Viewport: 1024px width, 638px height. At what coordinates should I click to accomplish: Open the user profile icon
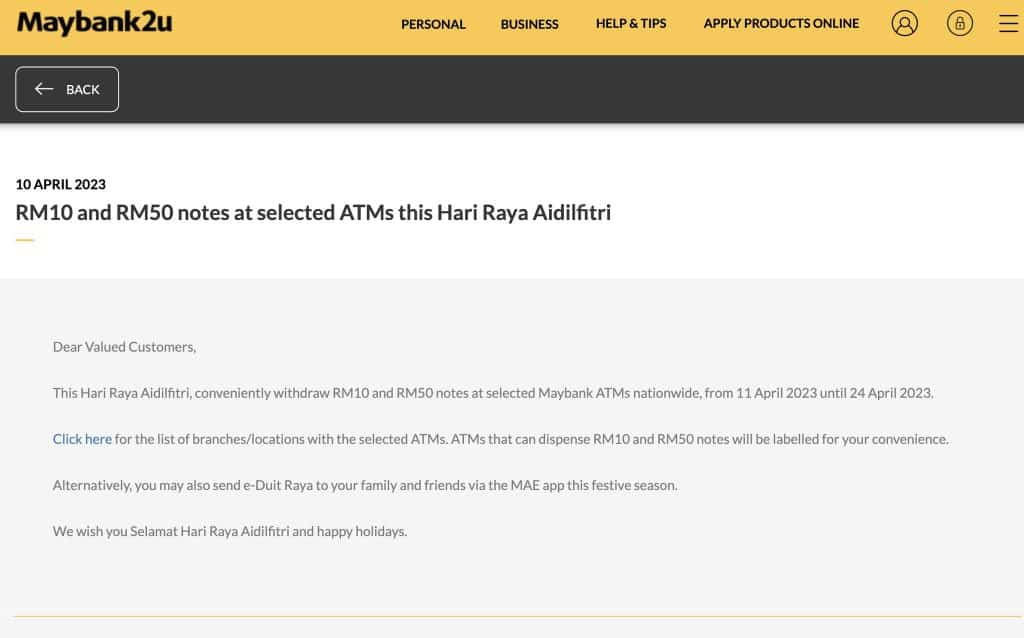(x=904, y=24)
